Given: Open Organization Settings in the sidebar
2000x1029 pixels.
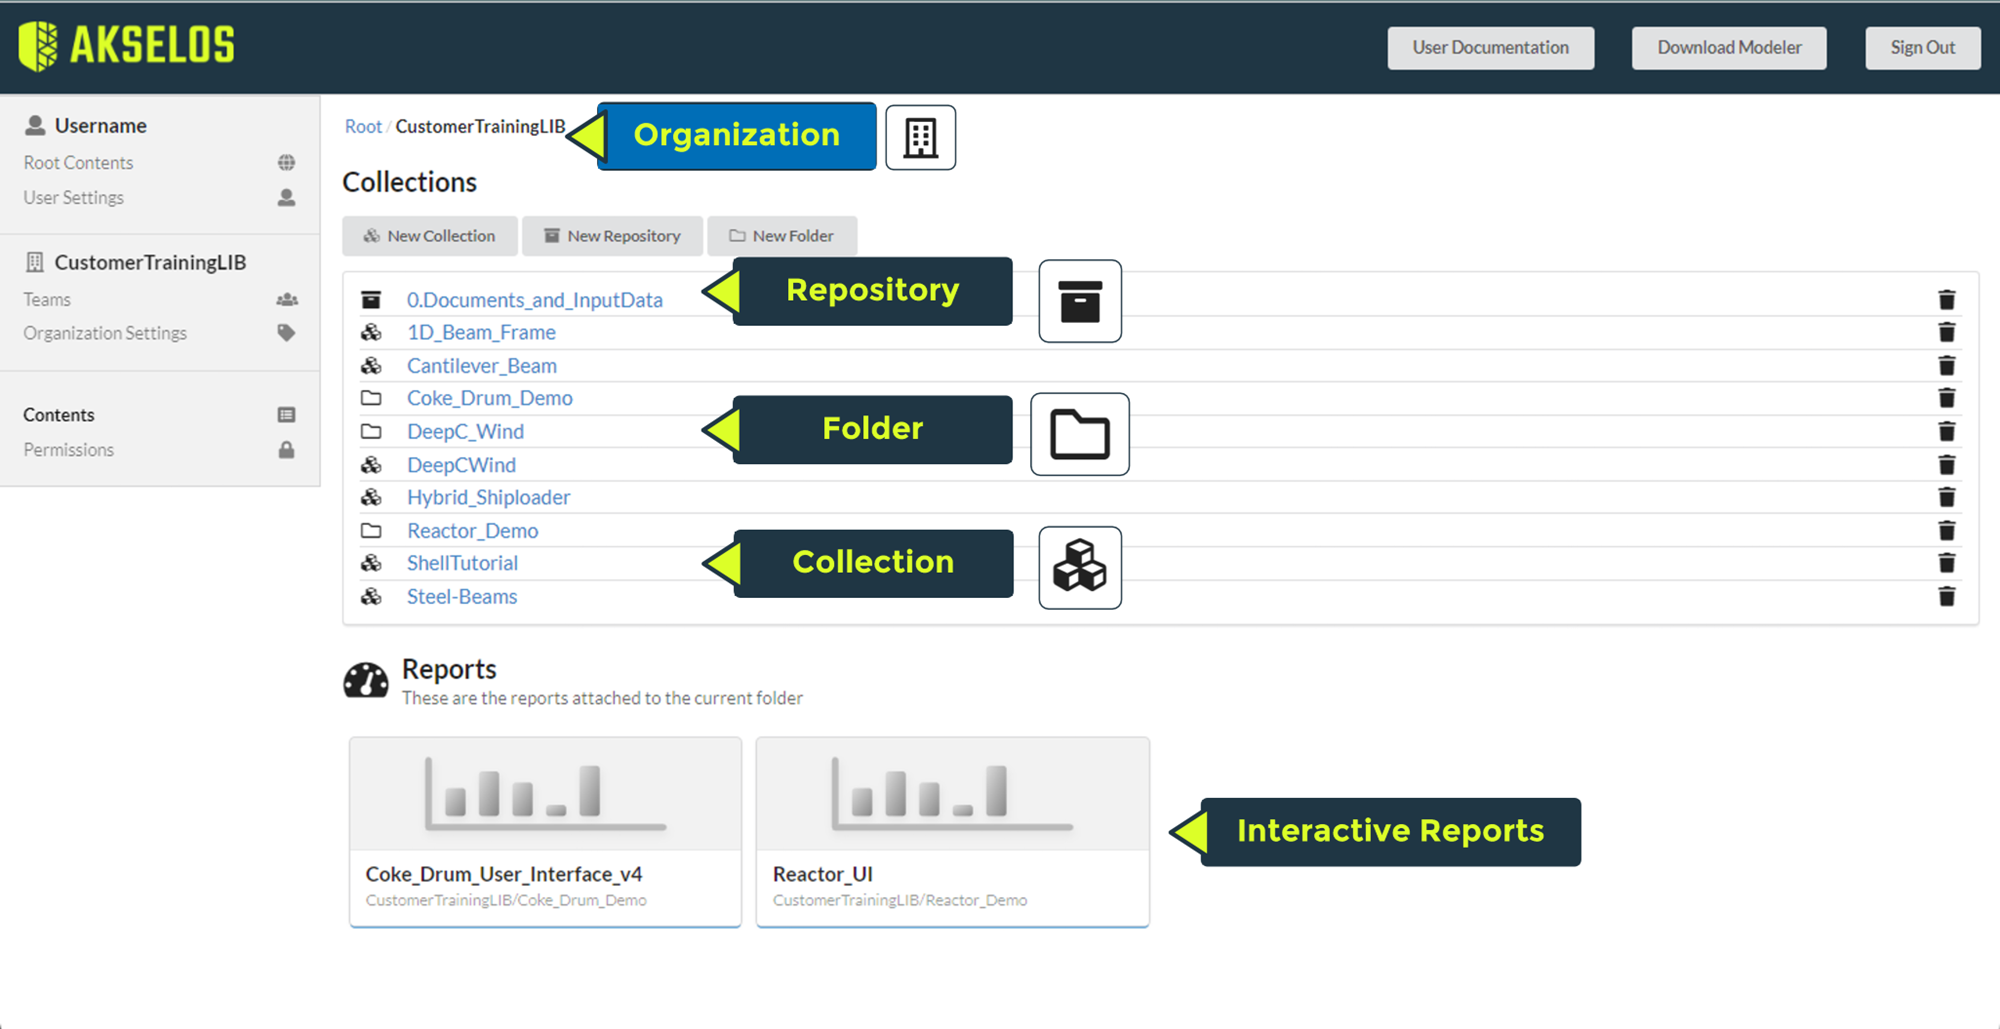Looking at the screenshot, I should pos(105,333).
